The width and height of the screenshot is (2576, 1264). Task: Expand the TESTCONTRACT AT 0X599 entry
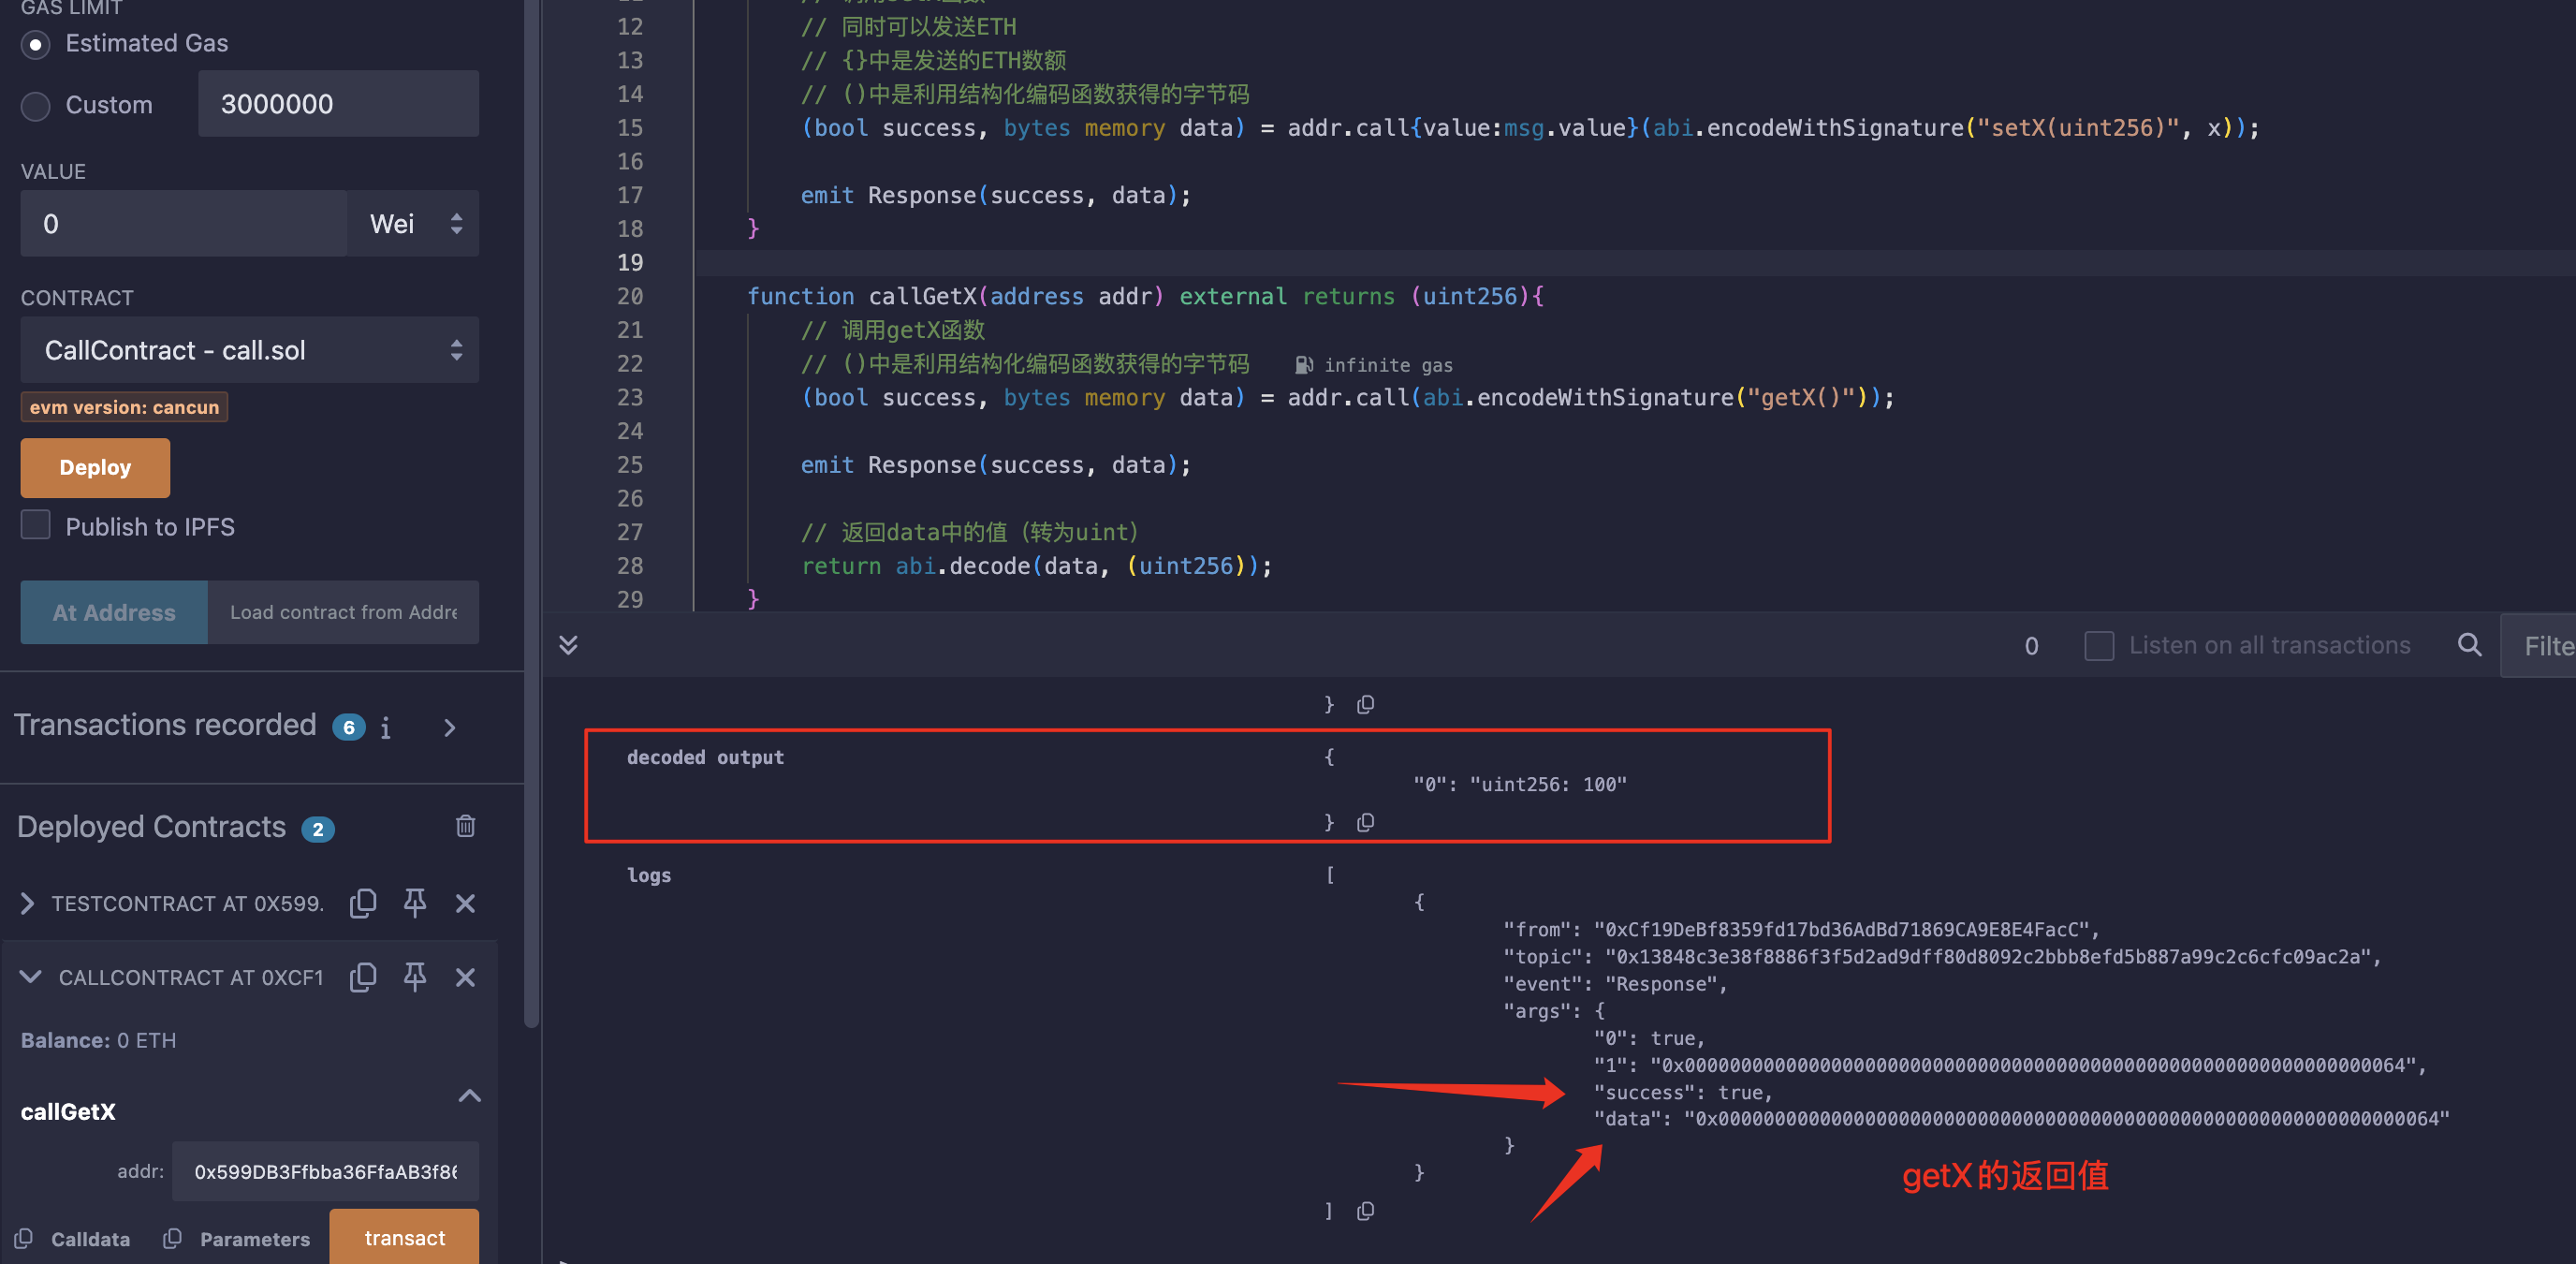(x=27, y=903)
